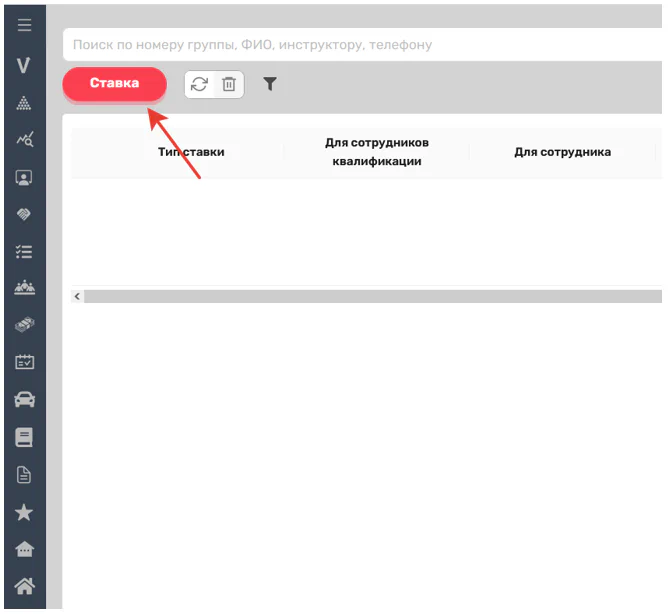Click the search field for group or name
The width and height of the screenshot is (668, 614).
[x=360, y=45]
